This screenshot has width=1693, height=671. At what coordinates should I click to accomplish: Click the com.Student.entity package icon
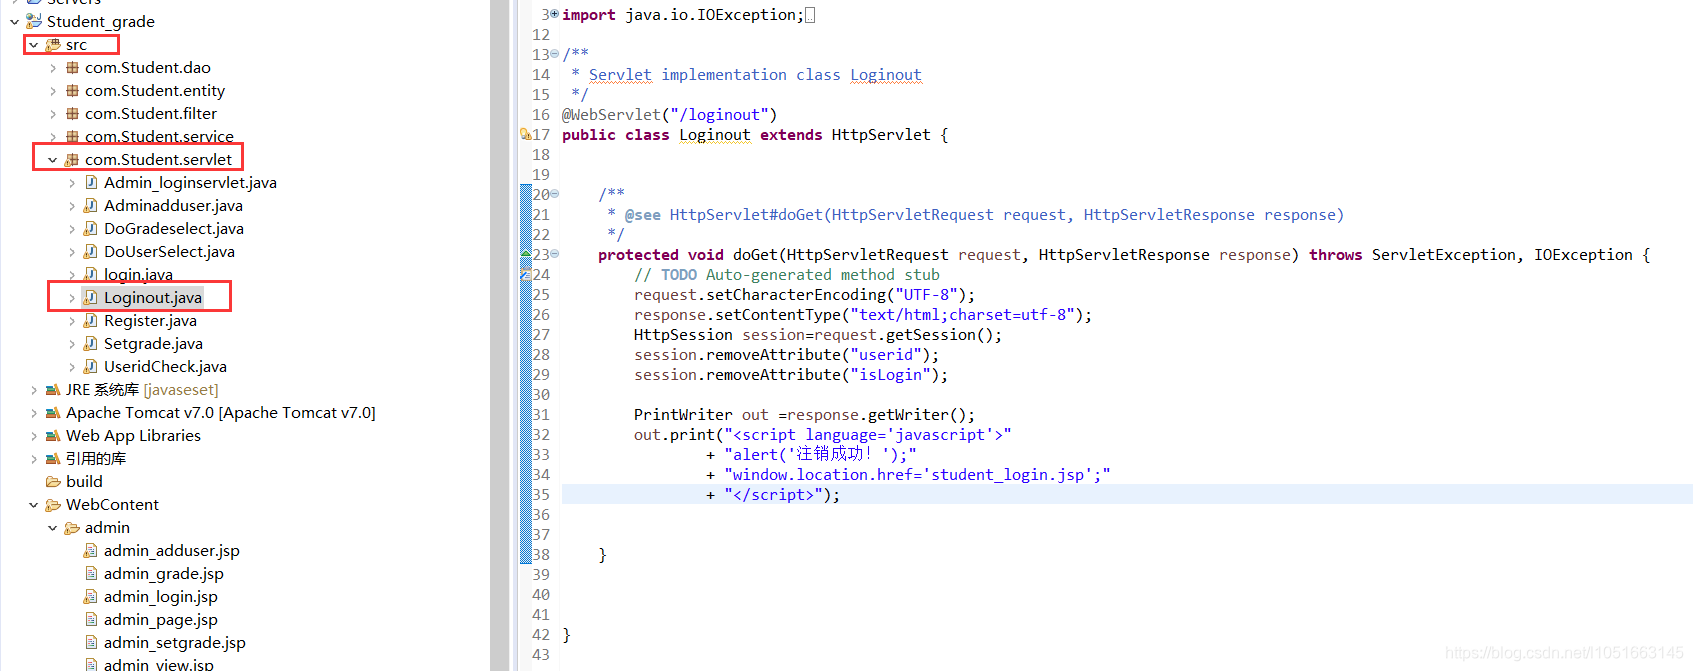coord(72,91)
